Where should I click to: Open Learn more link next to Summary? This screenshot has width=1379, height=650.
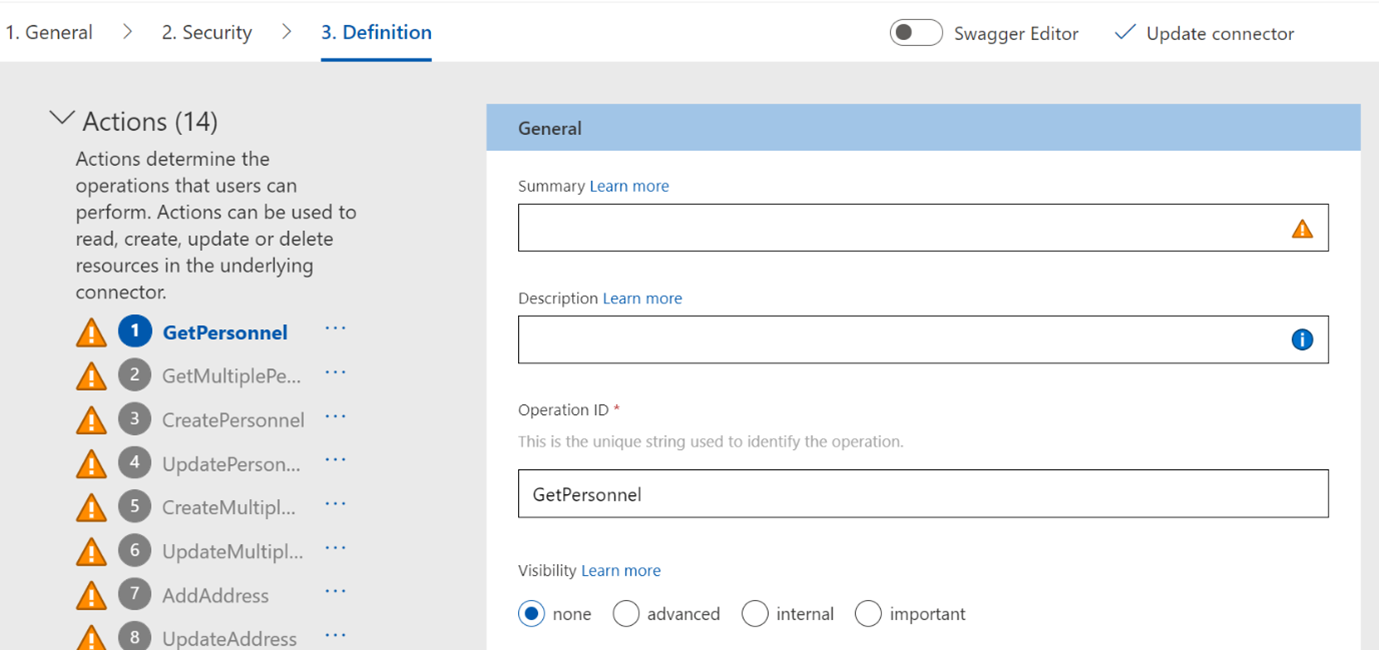[x=629, y=186]
